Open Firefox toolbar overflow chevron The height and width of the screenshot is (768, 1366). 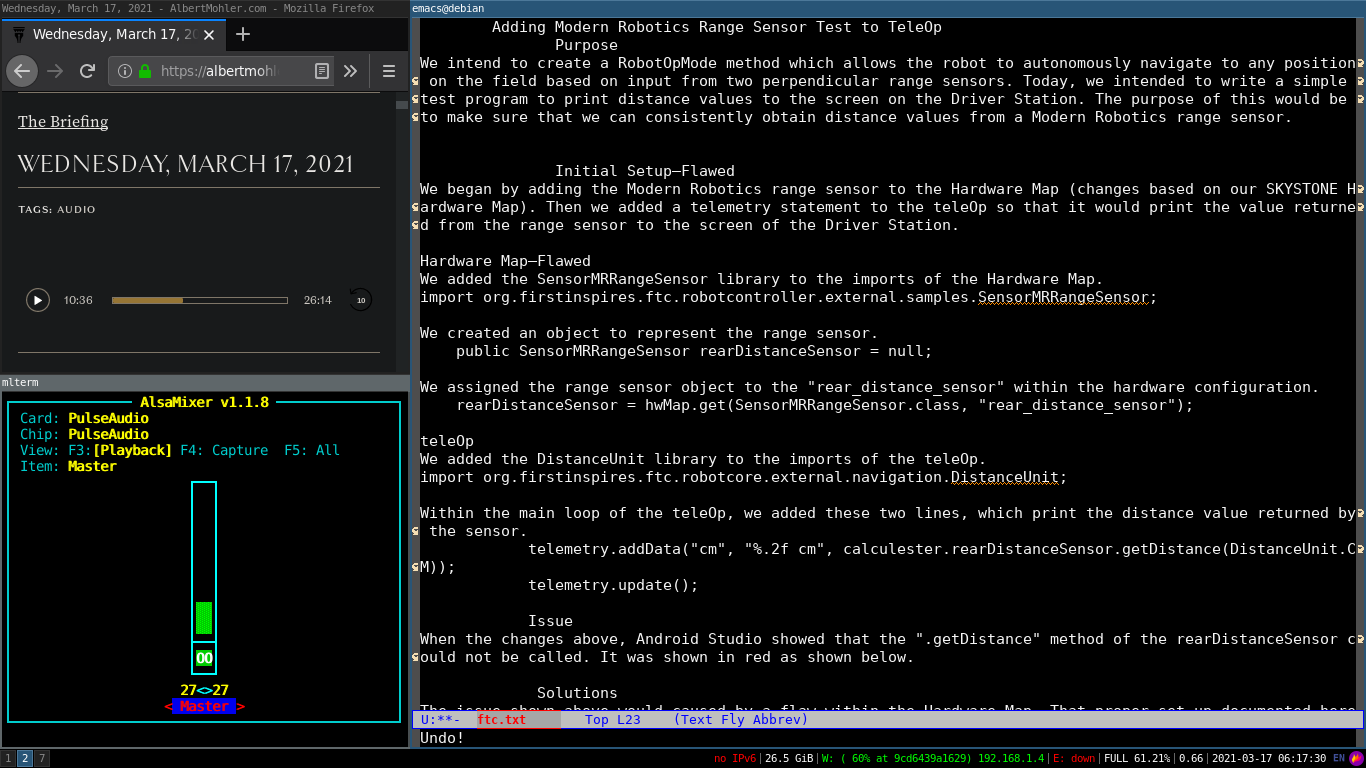click(350, 71)
